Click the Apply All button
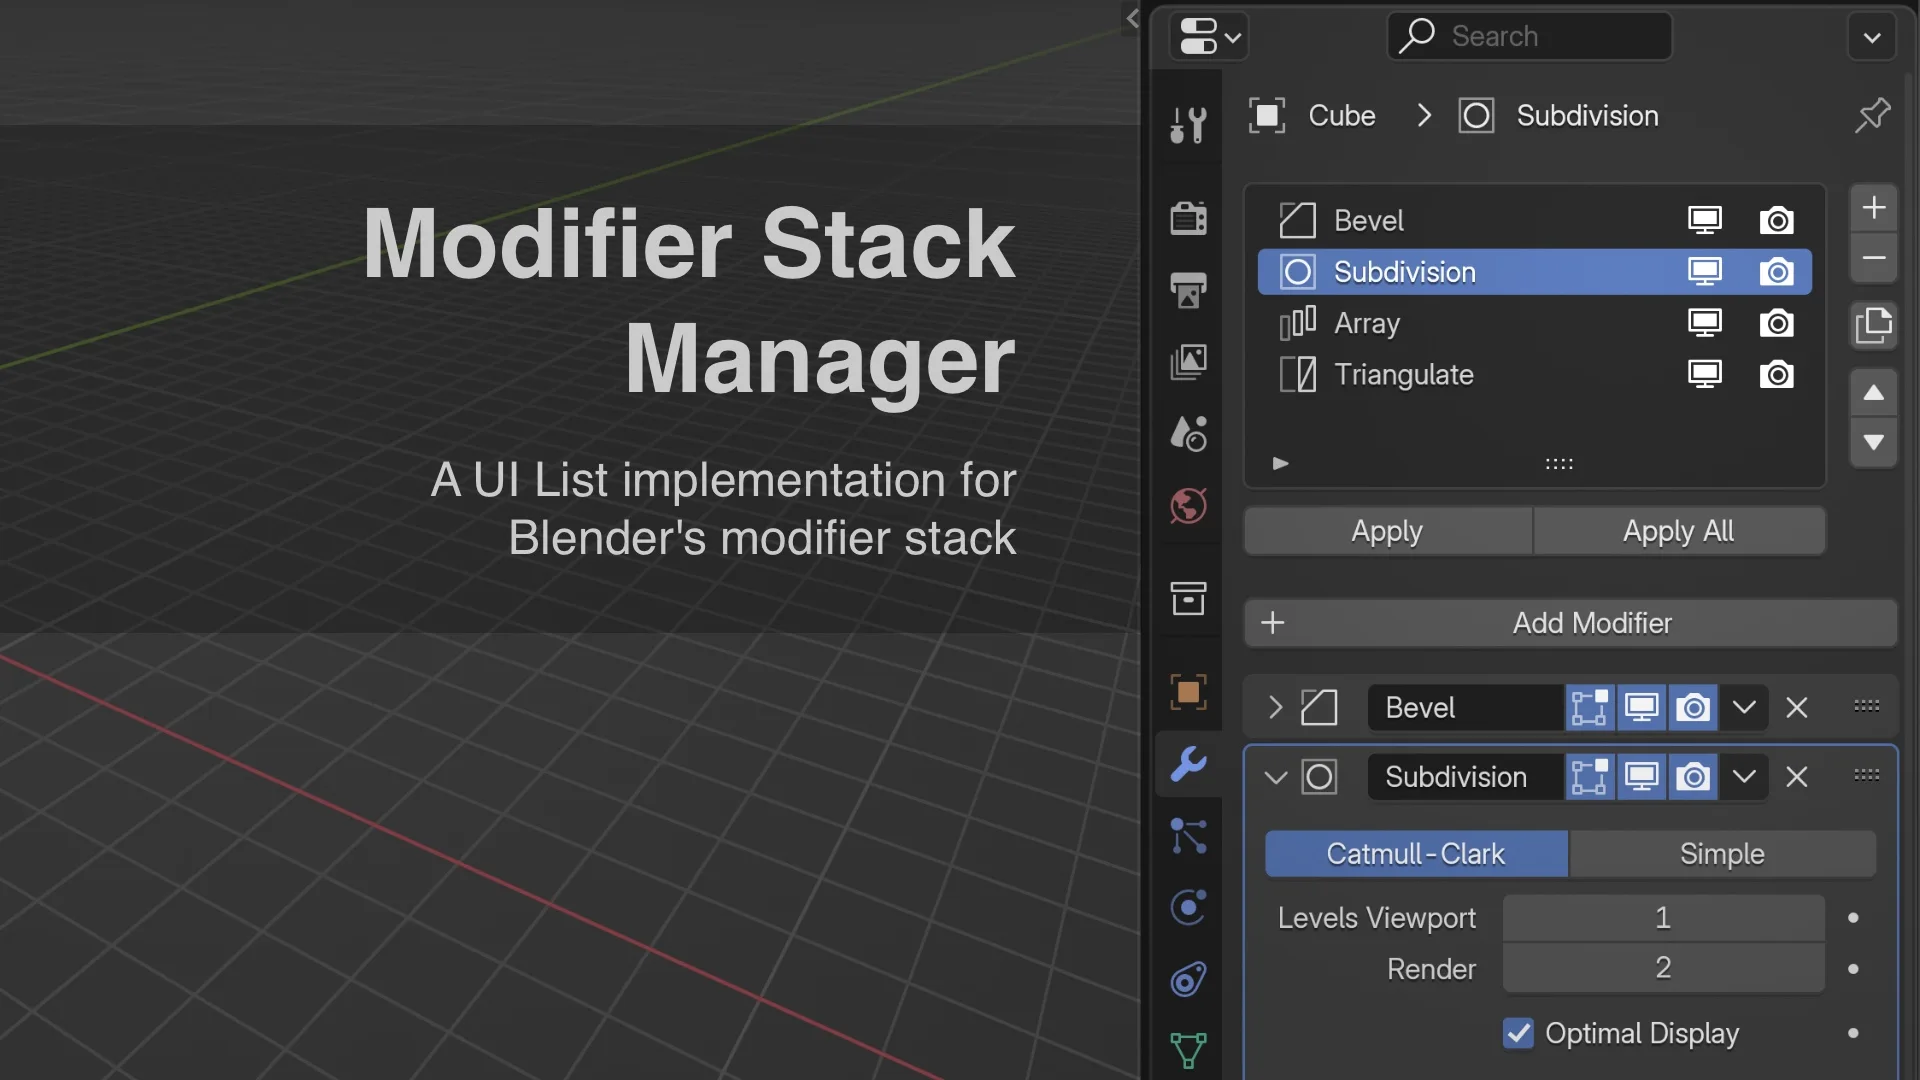Screen dimensions: 1920x1080 (1679, 531)
